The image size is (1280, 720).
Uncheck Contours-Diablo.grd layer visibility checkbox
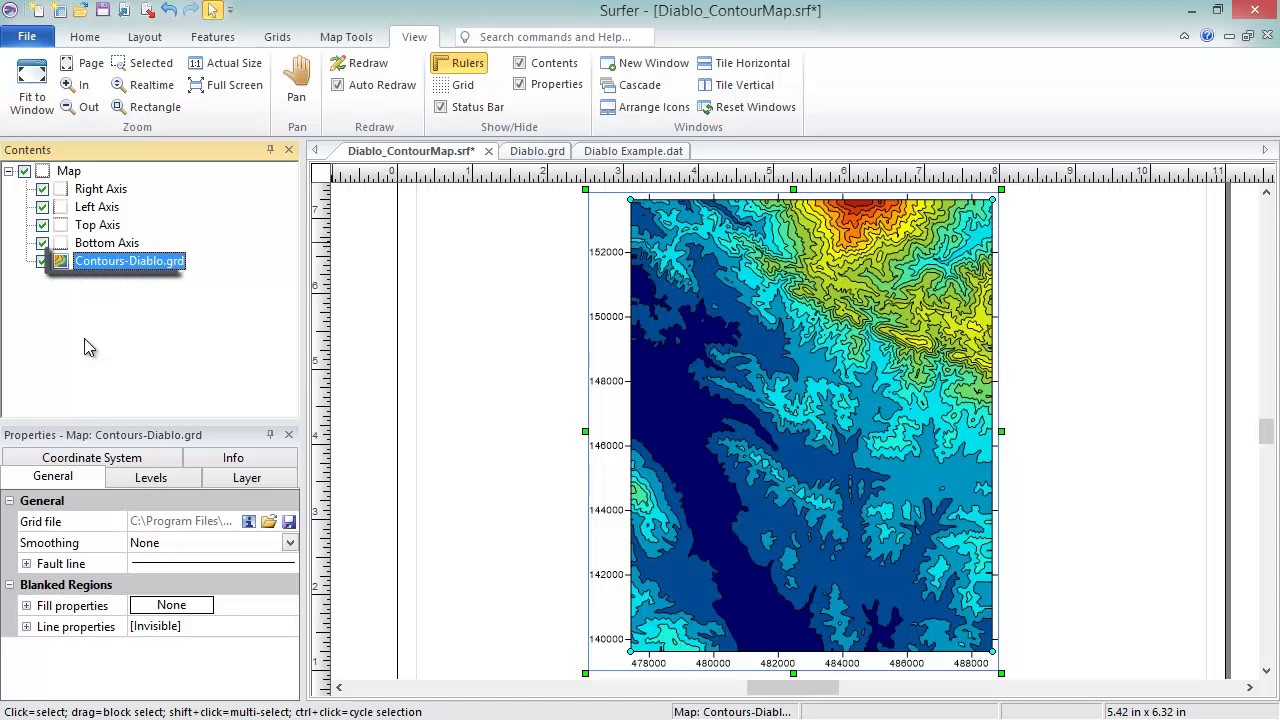pos(42,261)
